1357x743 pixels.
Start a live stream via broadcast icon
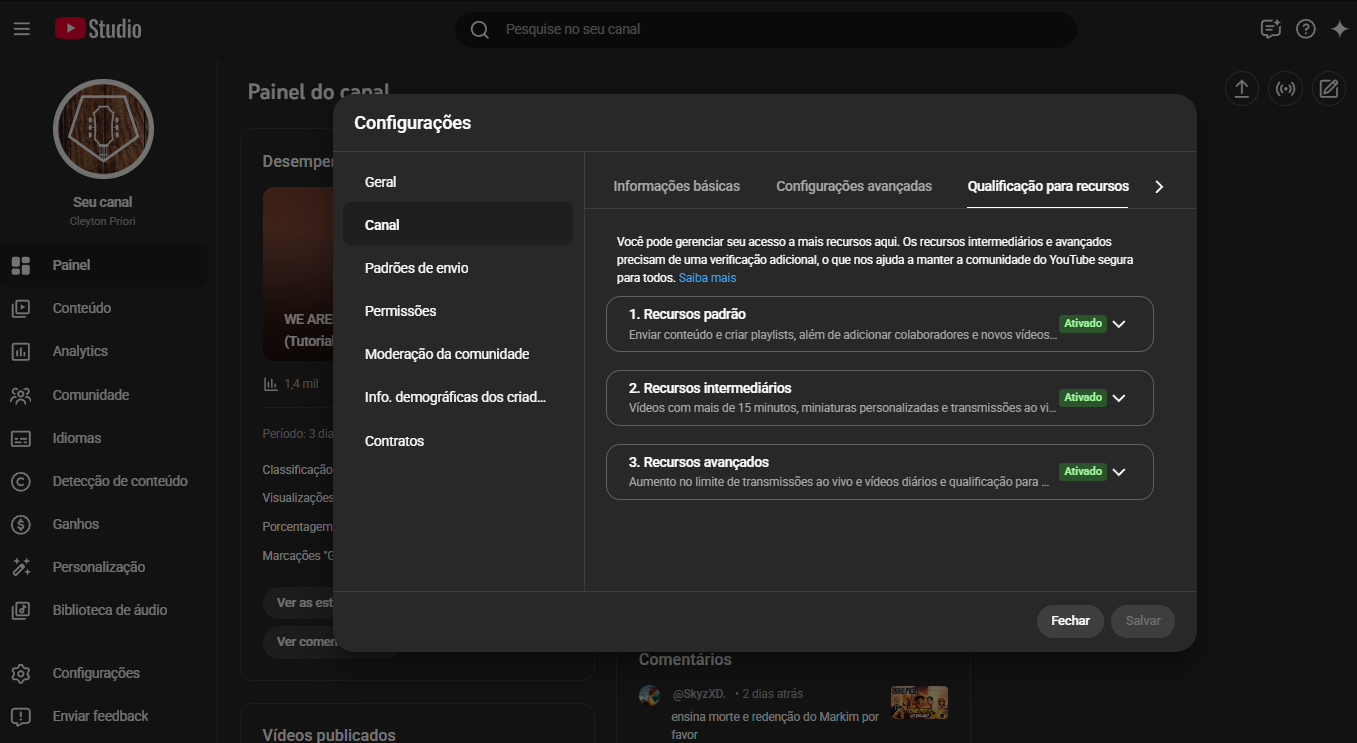click(1285, 89)
